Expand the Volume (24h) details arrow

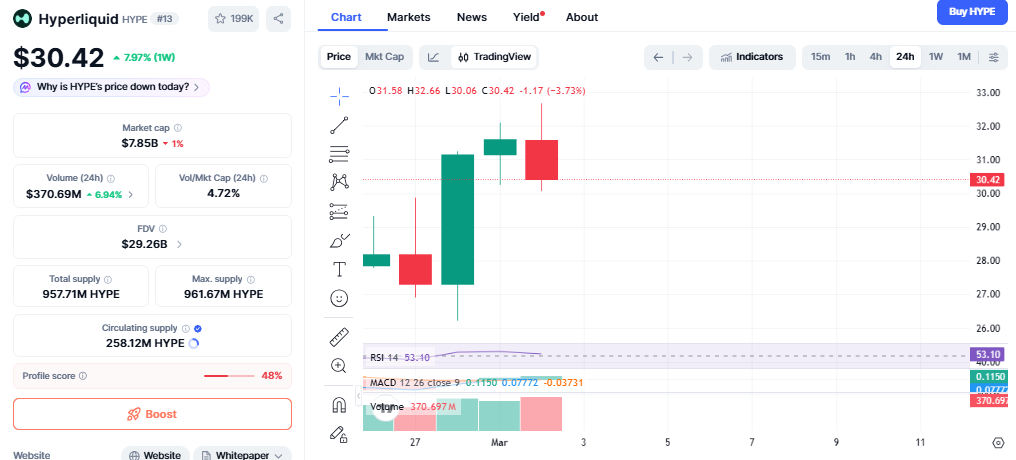coord(131,194)
